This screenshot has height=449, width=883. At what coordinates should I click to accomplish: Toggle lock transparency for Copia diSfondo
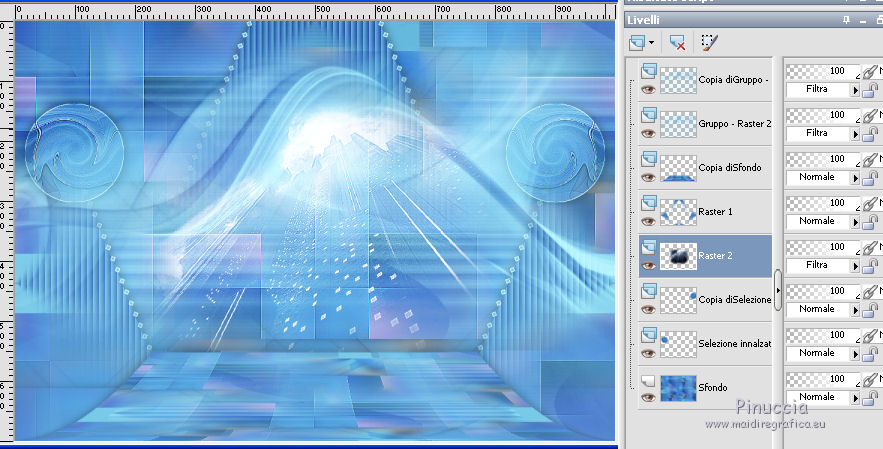pyautogui.click(x=871, y=177)
